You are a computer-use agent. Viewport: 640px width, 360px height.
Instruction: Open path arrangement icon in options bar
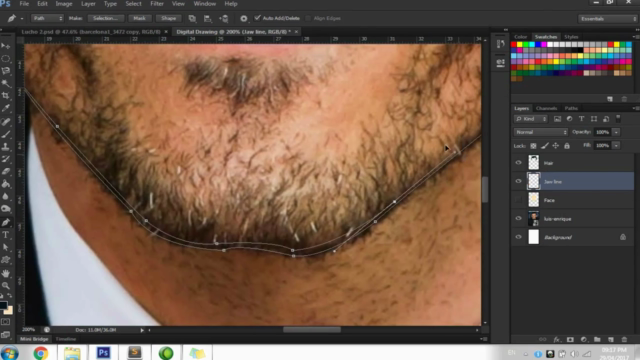[224, 18]
